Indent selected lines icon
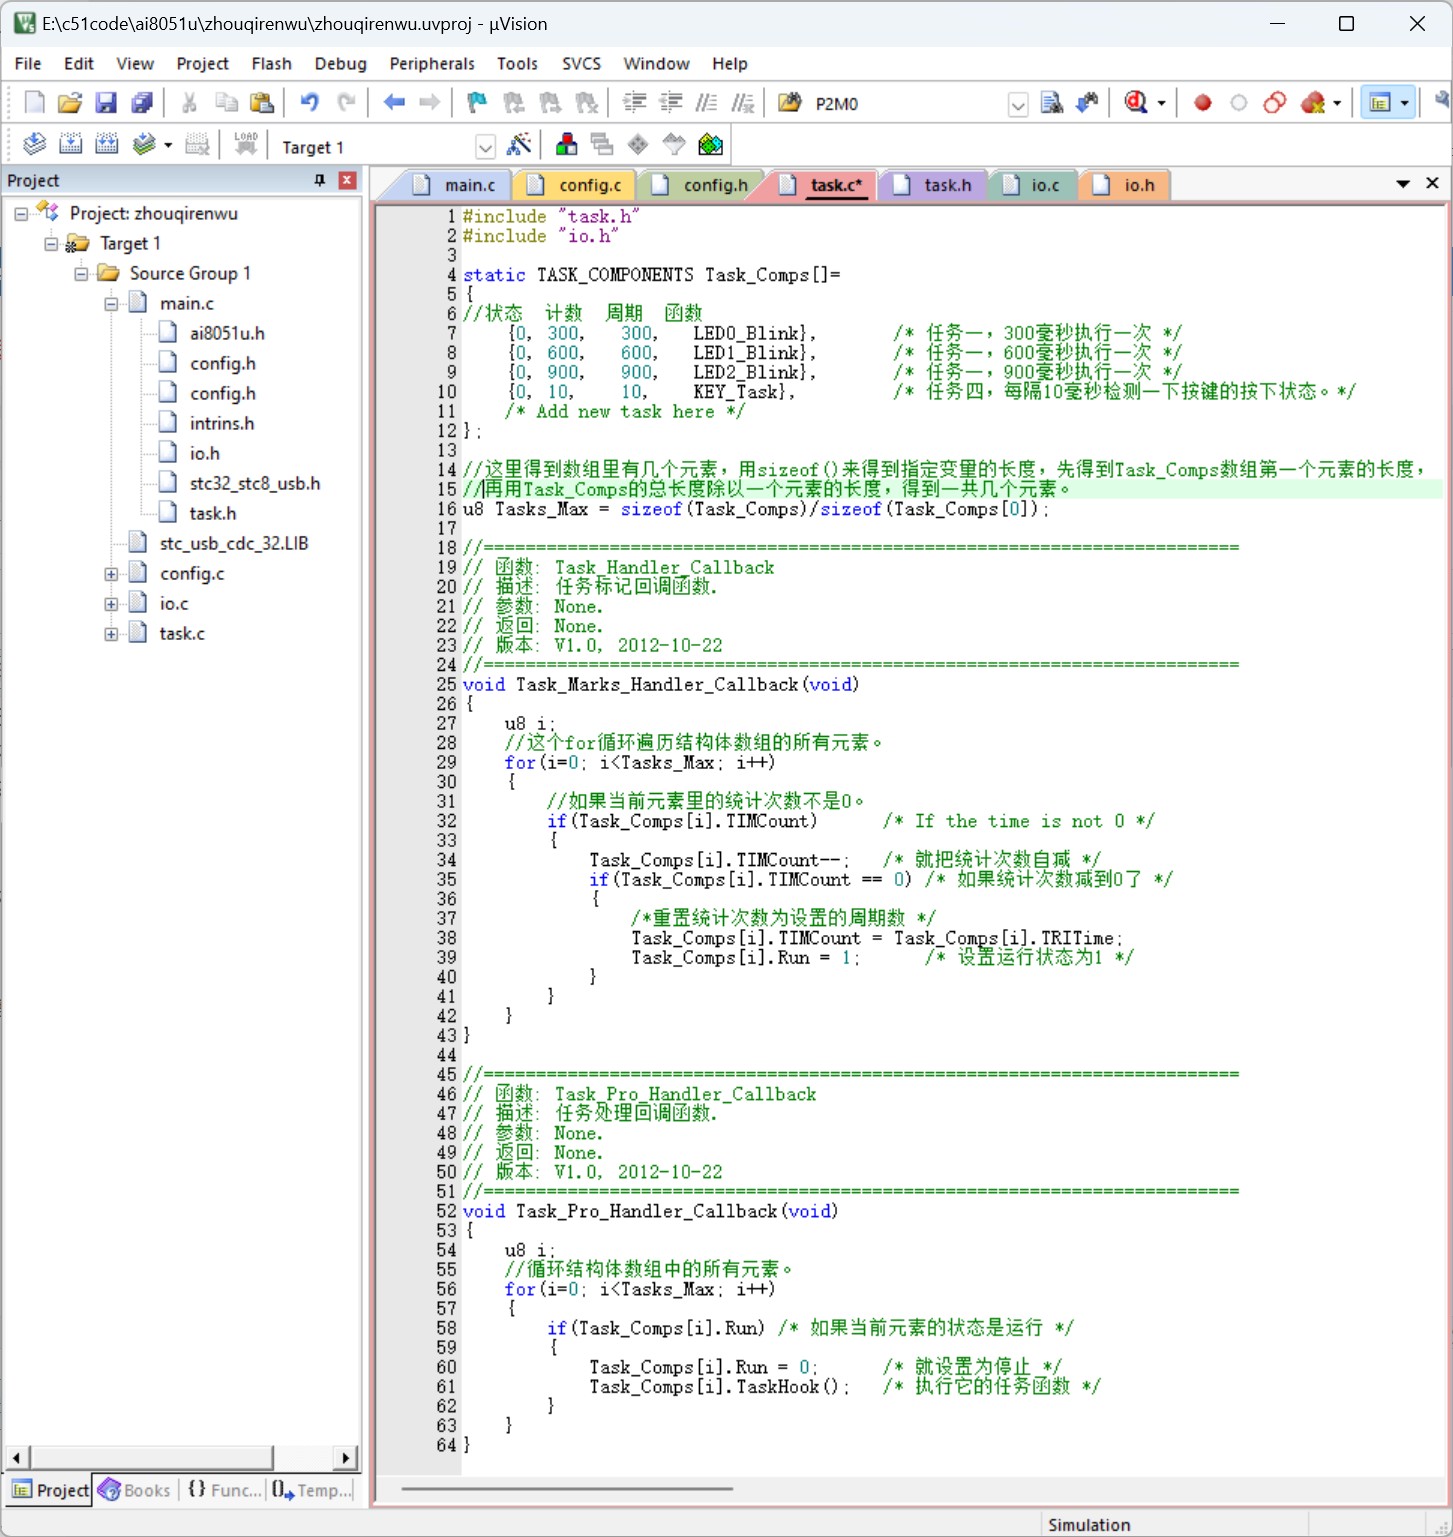Viewport: 1453px width, 1537px height. tap(634, 102)
